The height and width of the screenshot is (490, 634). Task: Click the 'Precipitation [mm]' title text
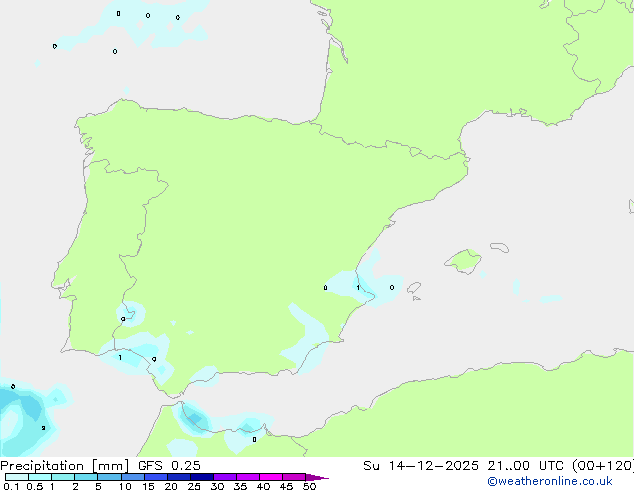[64, 466]
